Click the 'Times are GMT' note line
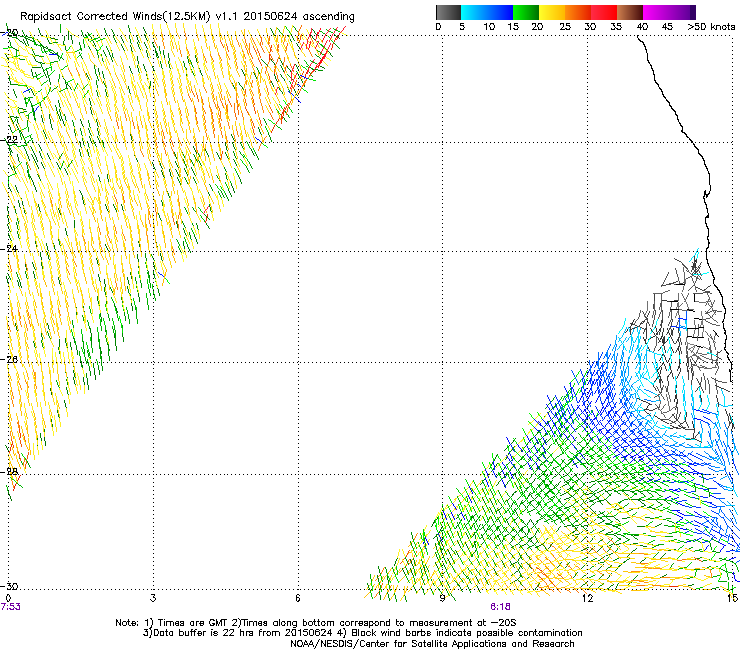 (x=316, y=623)
